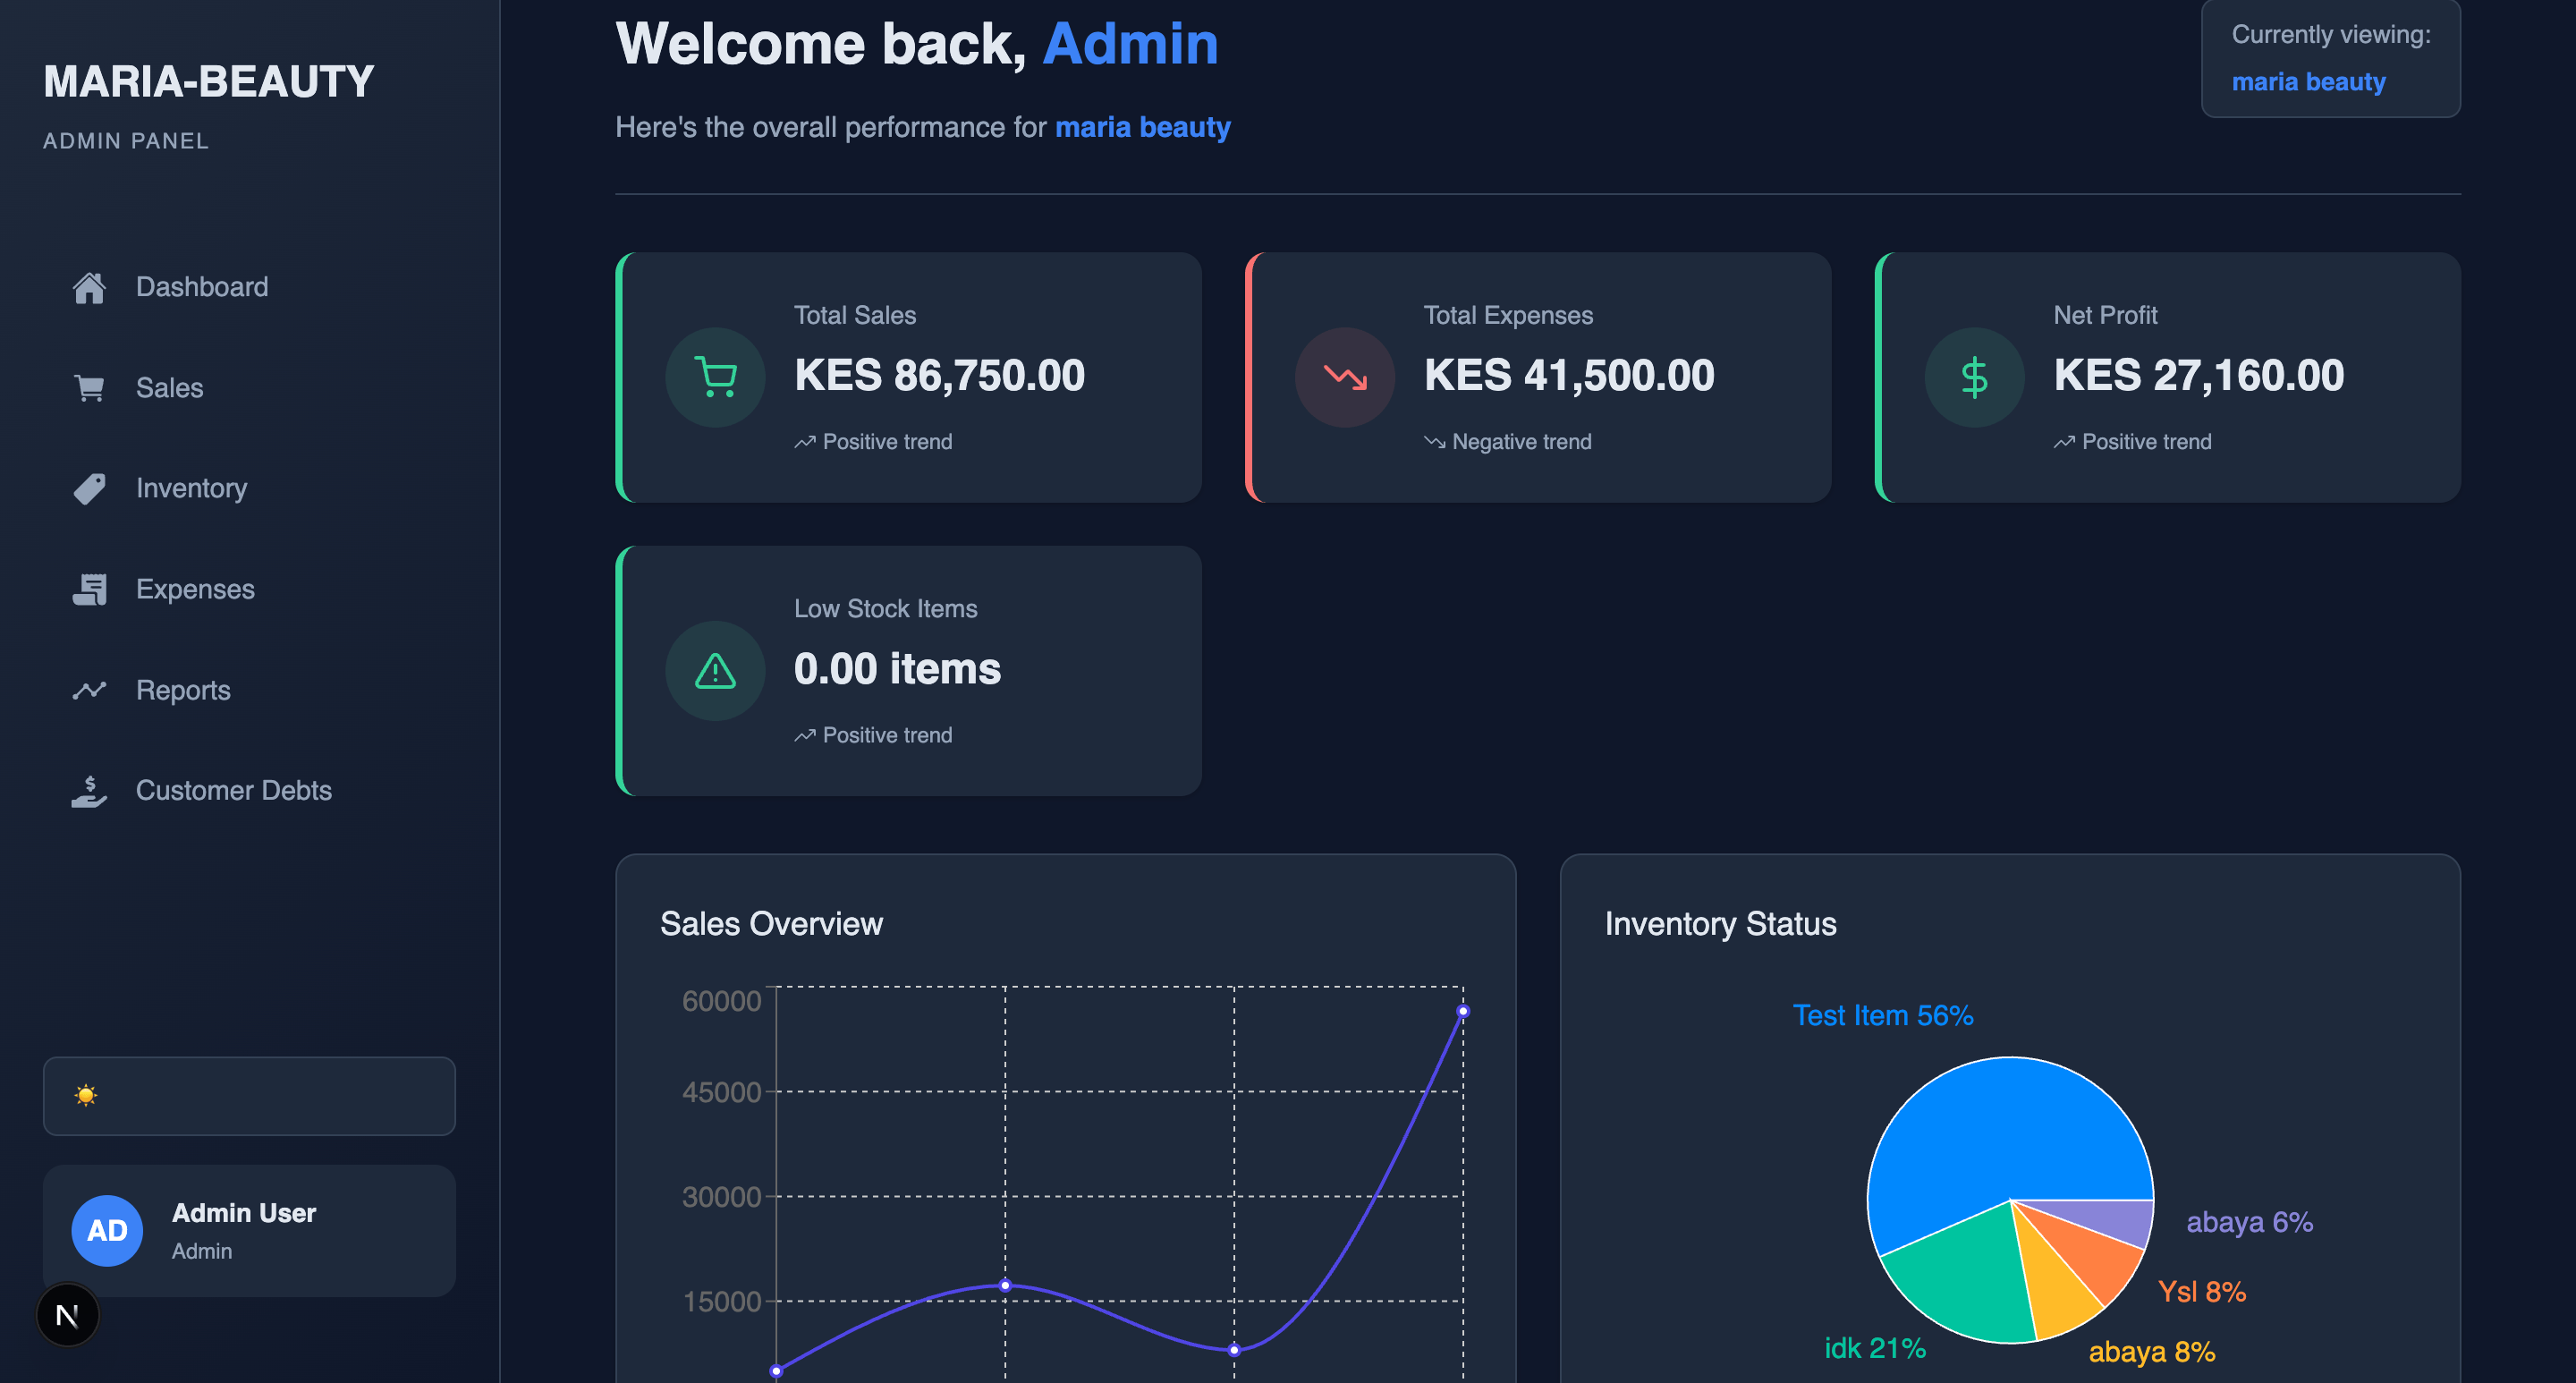The width and height of the screenshot is (2576, 1383).
Task: Click the Net Profit dollar icon
Action: coord(1974,377)
